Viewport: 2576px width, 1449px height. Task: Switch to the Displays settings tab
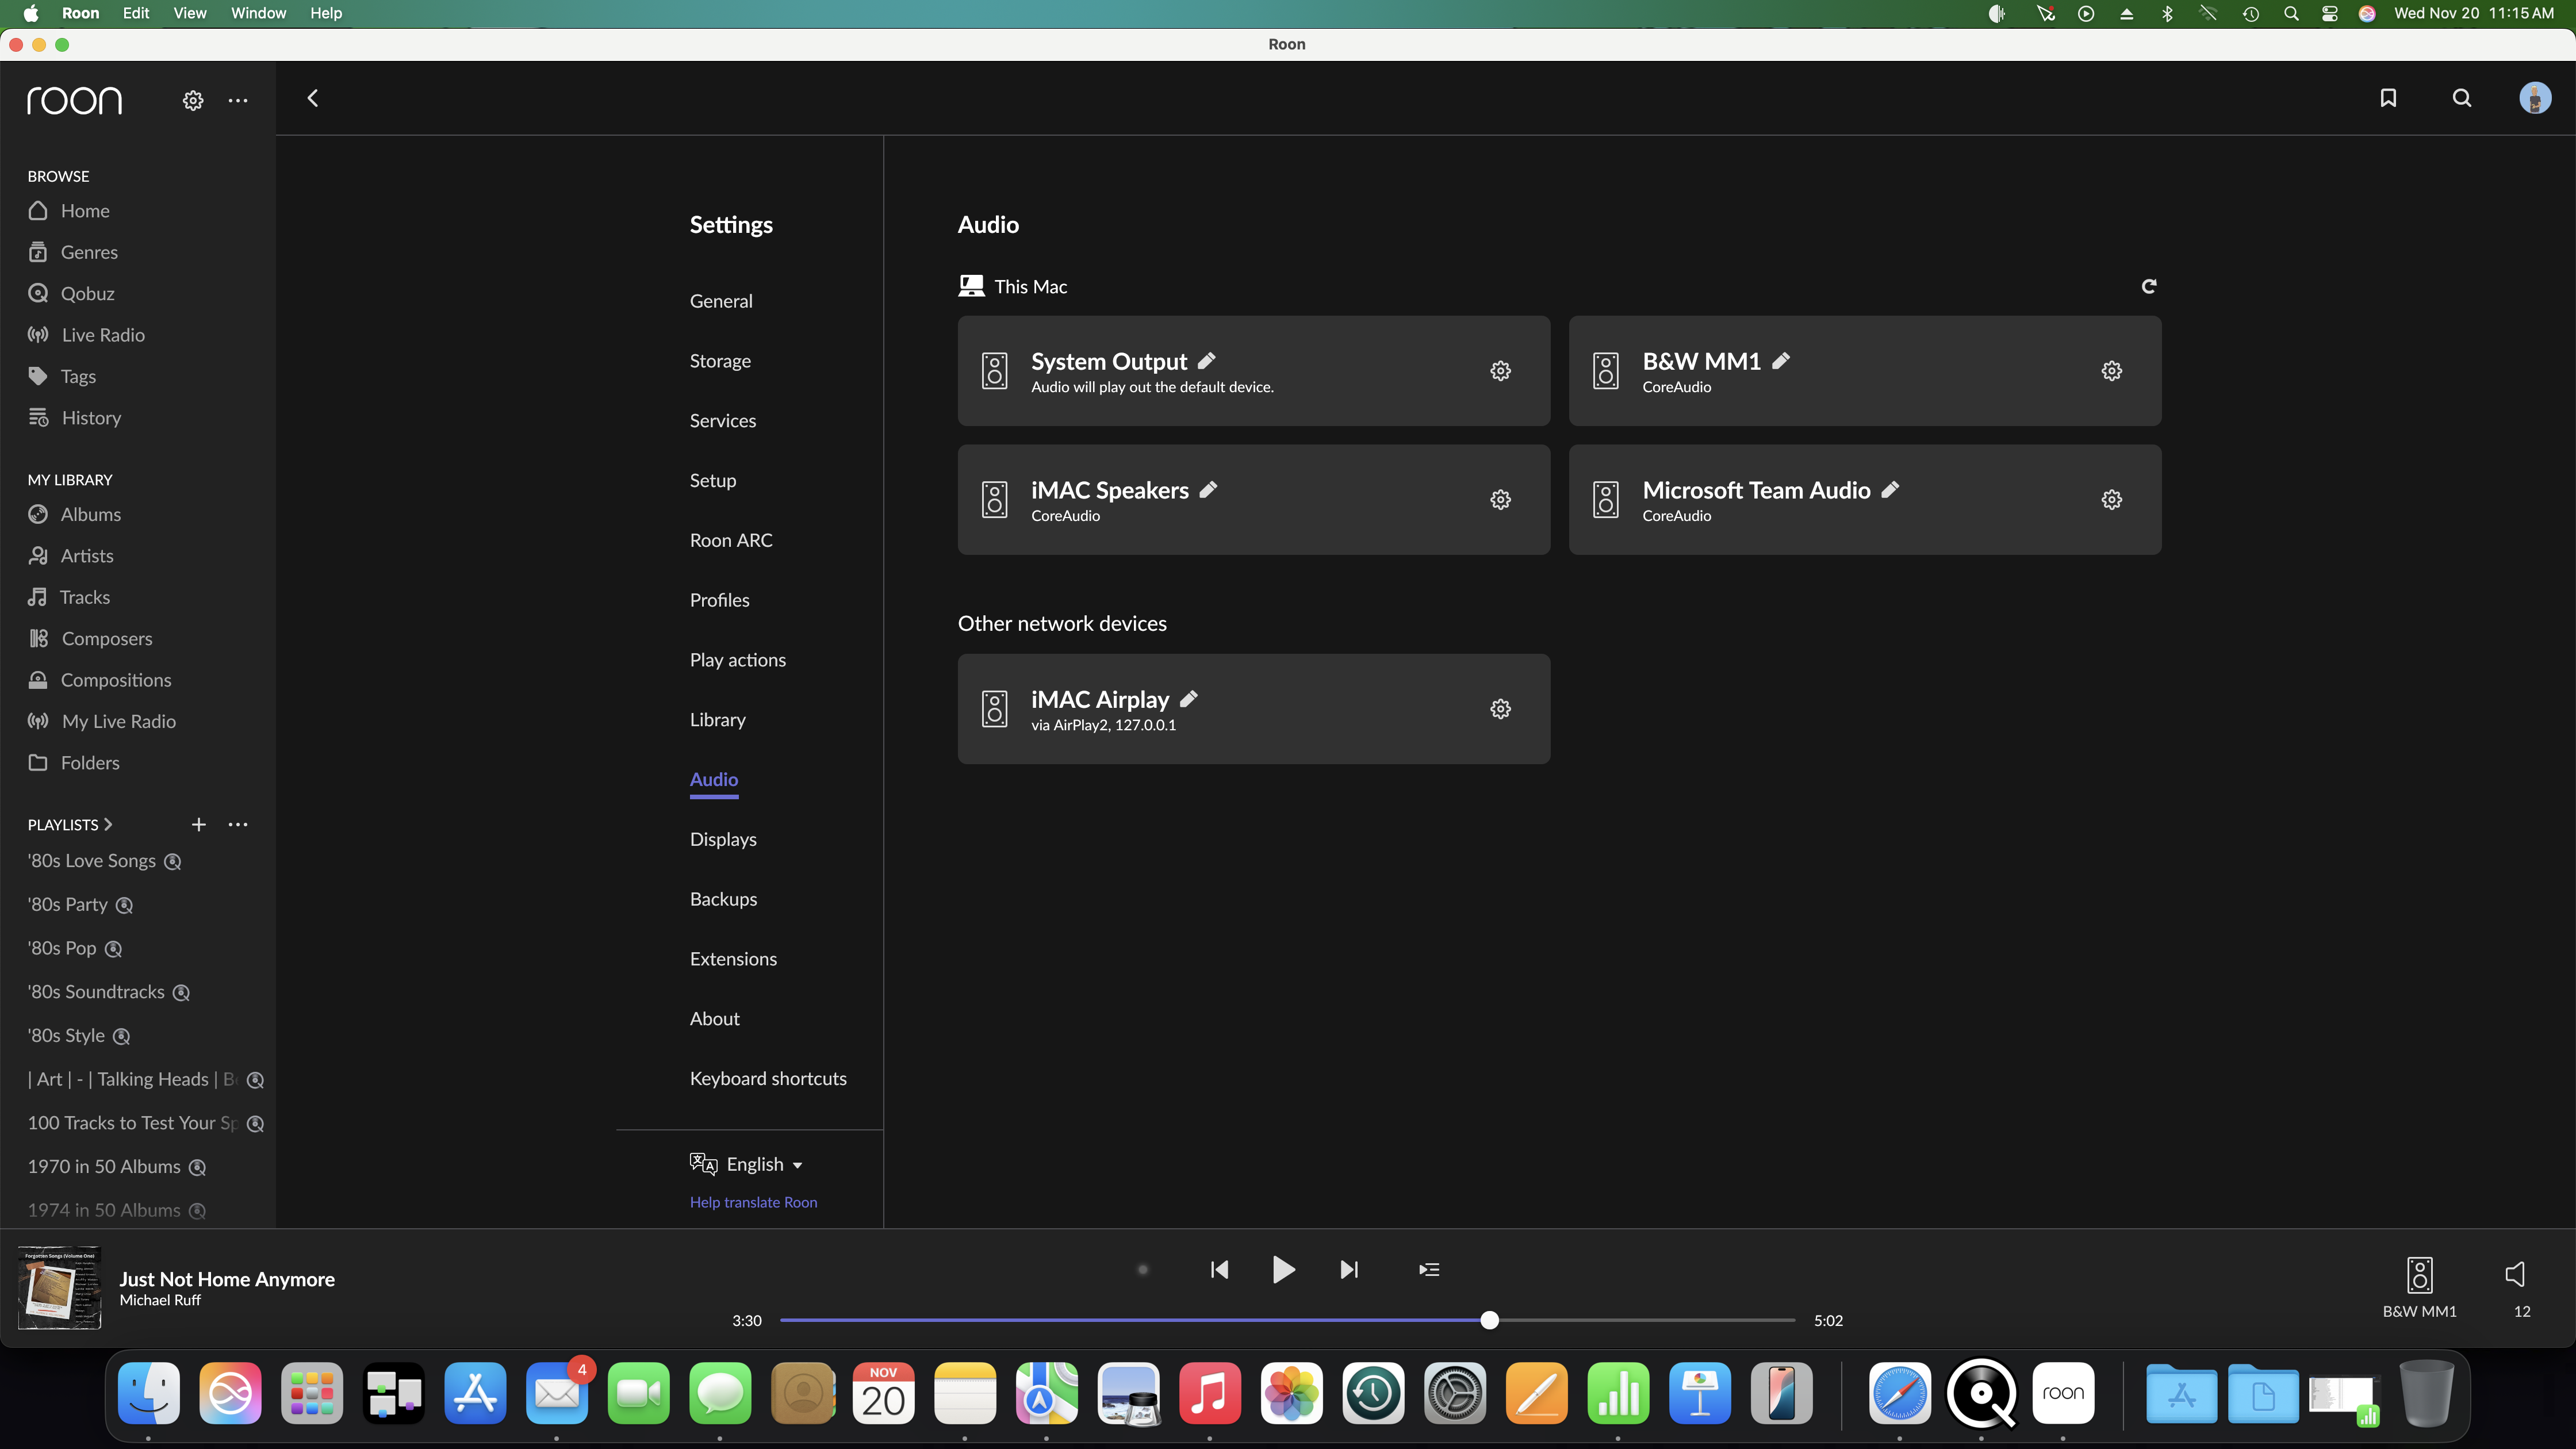tap(723, 839)
